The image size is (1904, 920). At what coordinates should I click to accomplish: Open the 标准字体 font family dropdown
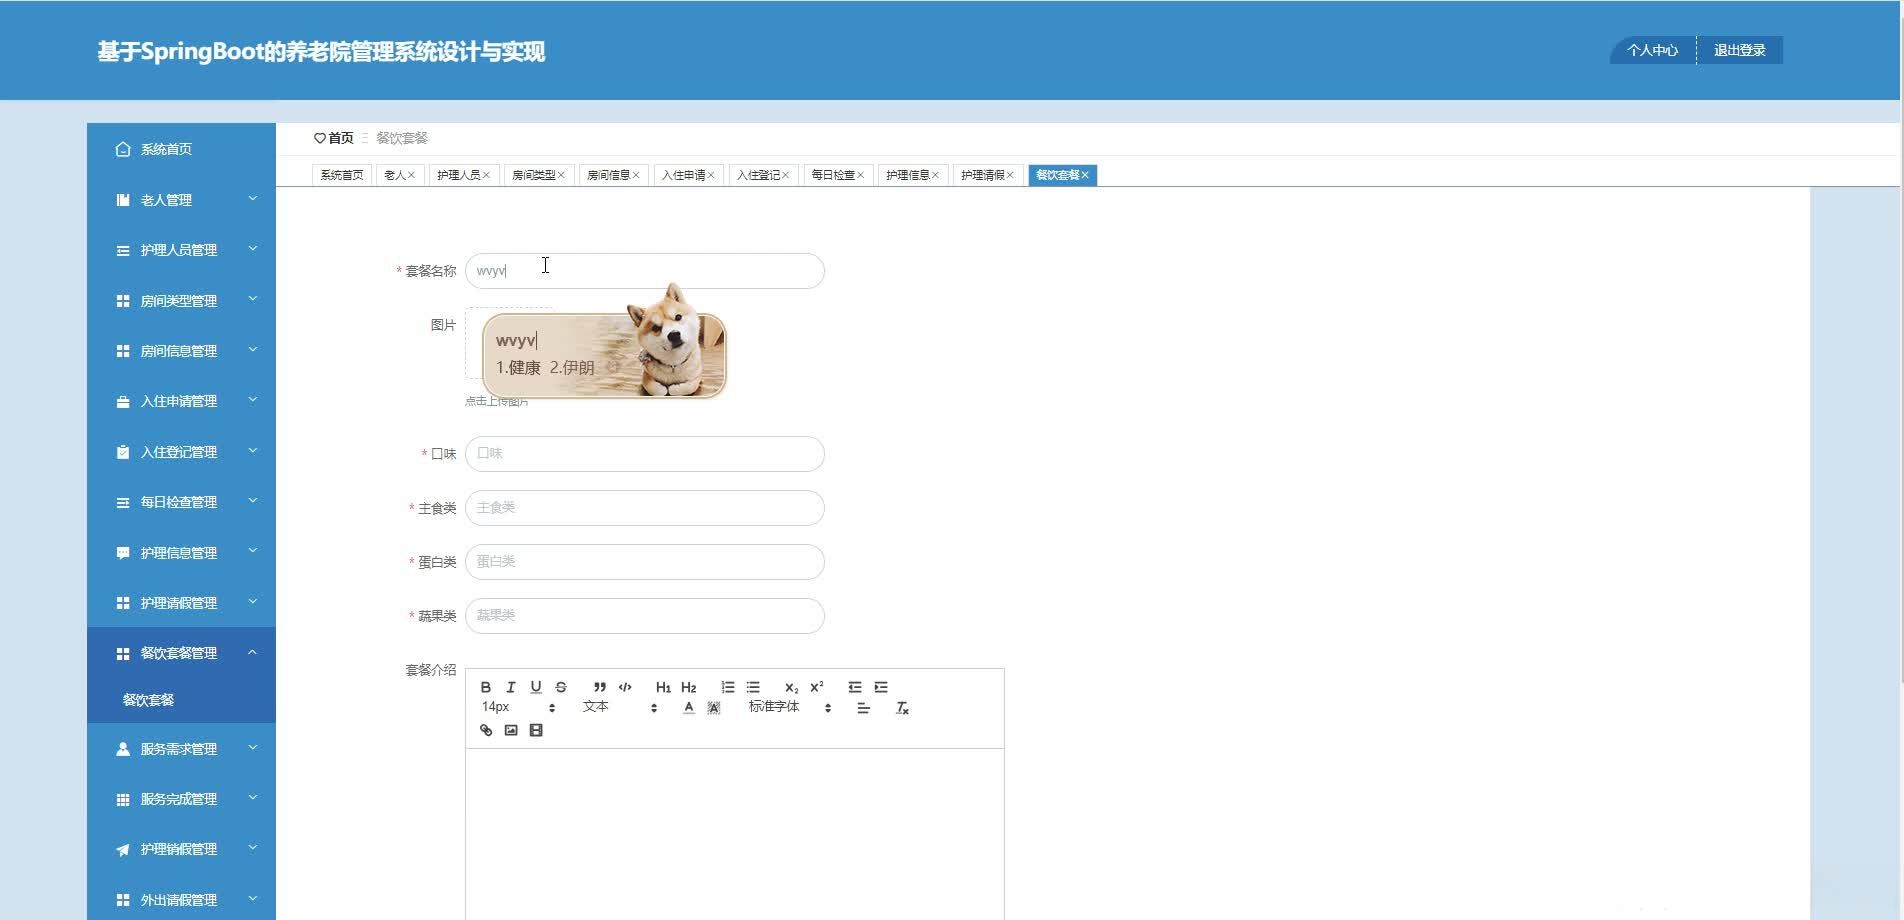click(x=776, y=707)
